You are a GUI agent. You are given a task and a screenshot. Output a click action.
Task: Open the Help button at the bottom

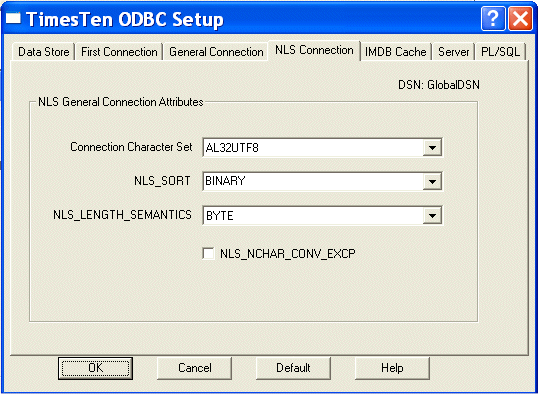[392, 368]
